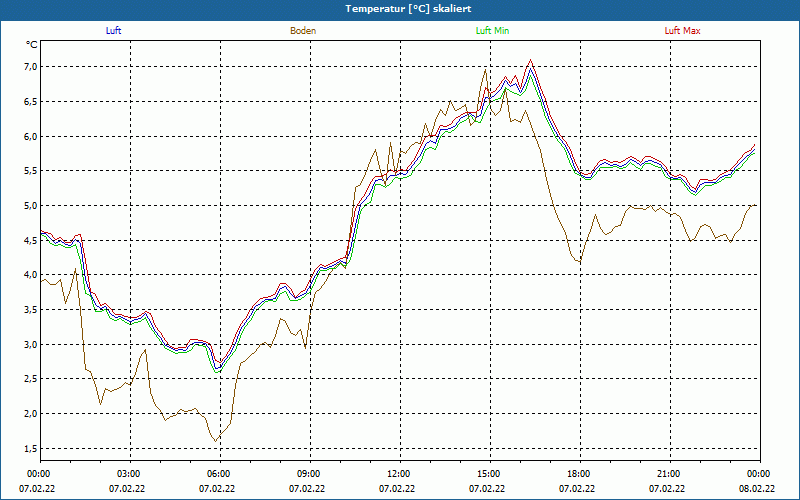Image resolution: width=800 pixels, height=500 pixels.
Task: Click the '4,0' temperature axis value
Action: click(x=29, y=275)
